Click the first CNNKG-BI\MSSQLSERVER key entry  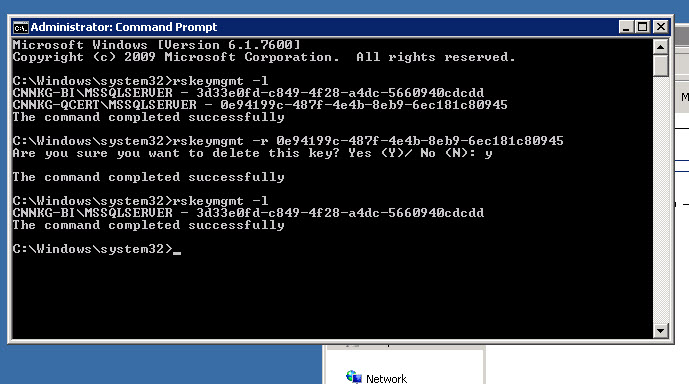248,93
